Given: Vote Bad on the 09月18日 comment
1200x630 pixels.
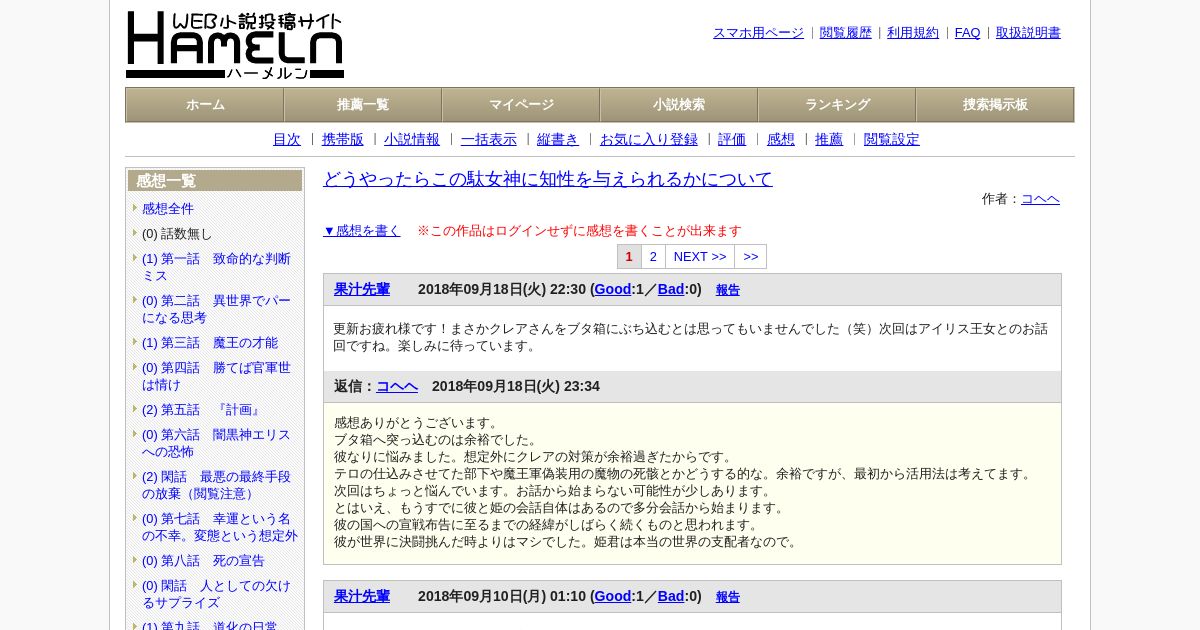Looking at the screenshot, I should pos(671,290).
